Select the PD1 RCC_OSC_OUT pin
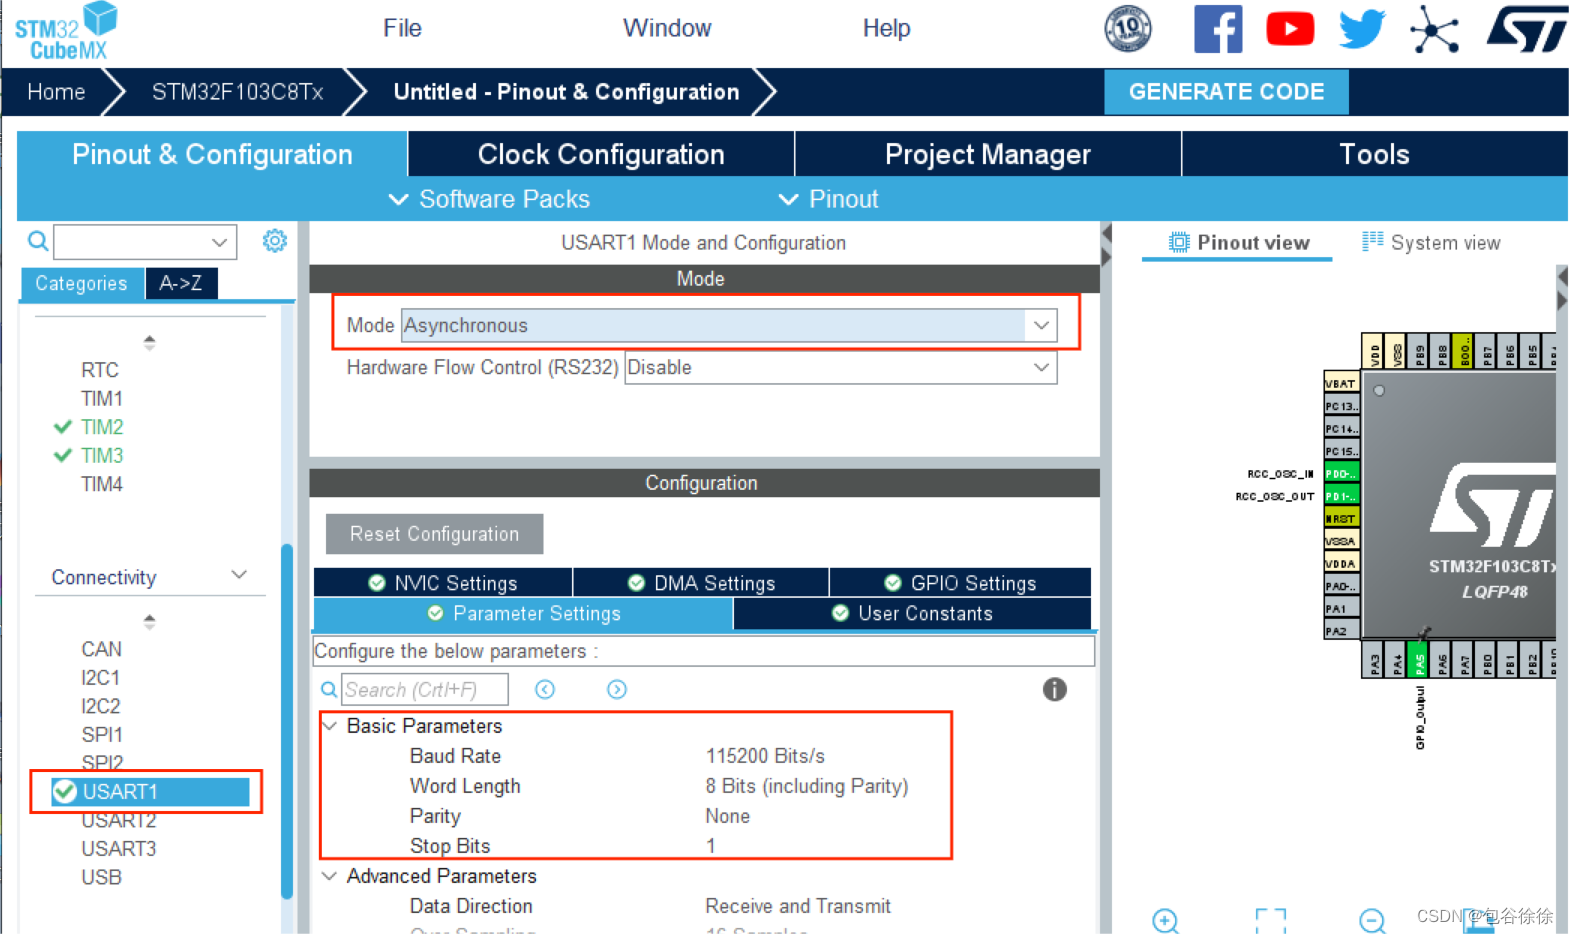 [1341, 496]
